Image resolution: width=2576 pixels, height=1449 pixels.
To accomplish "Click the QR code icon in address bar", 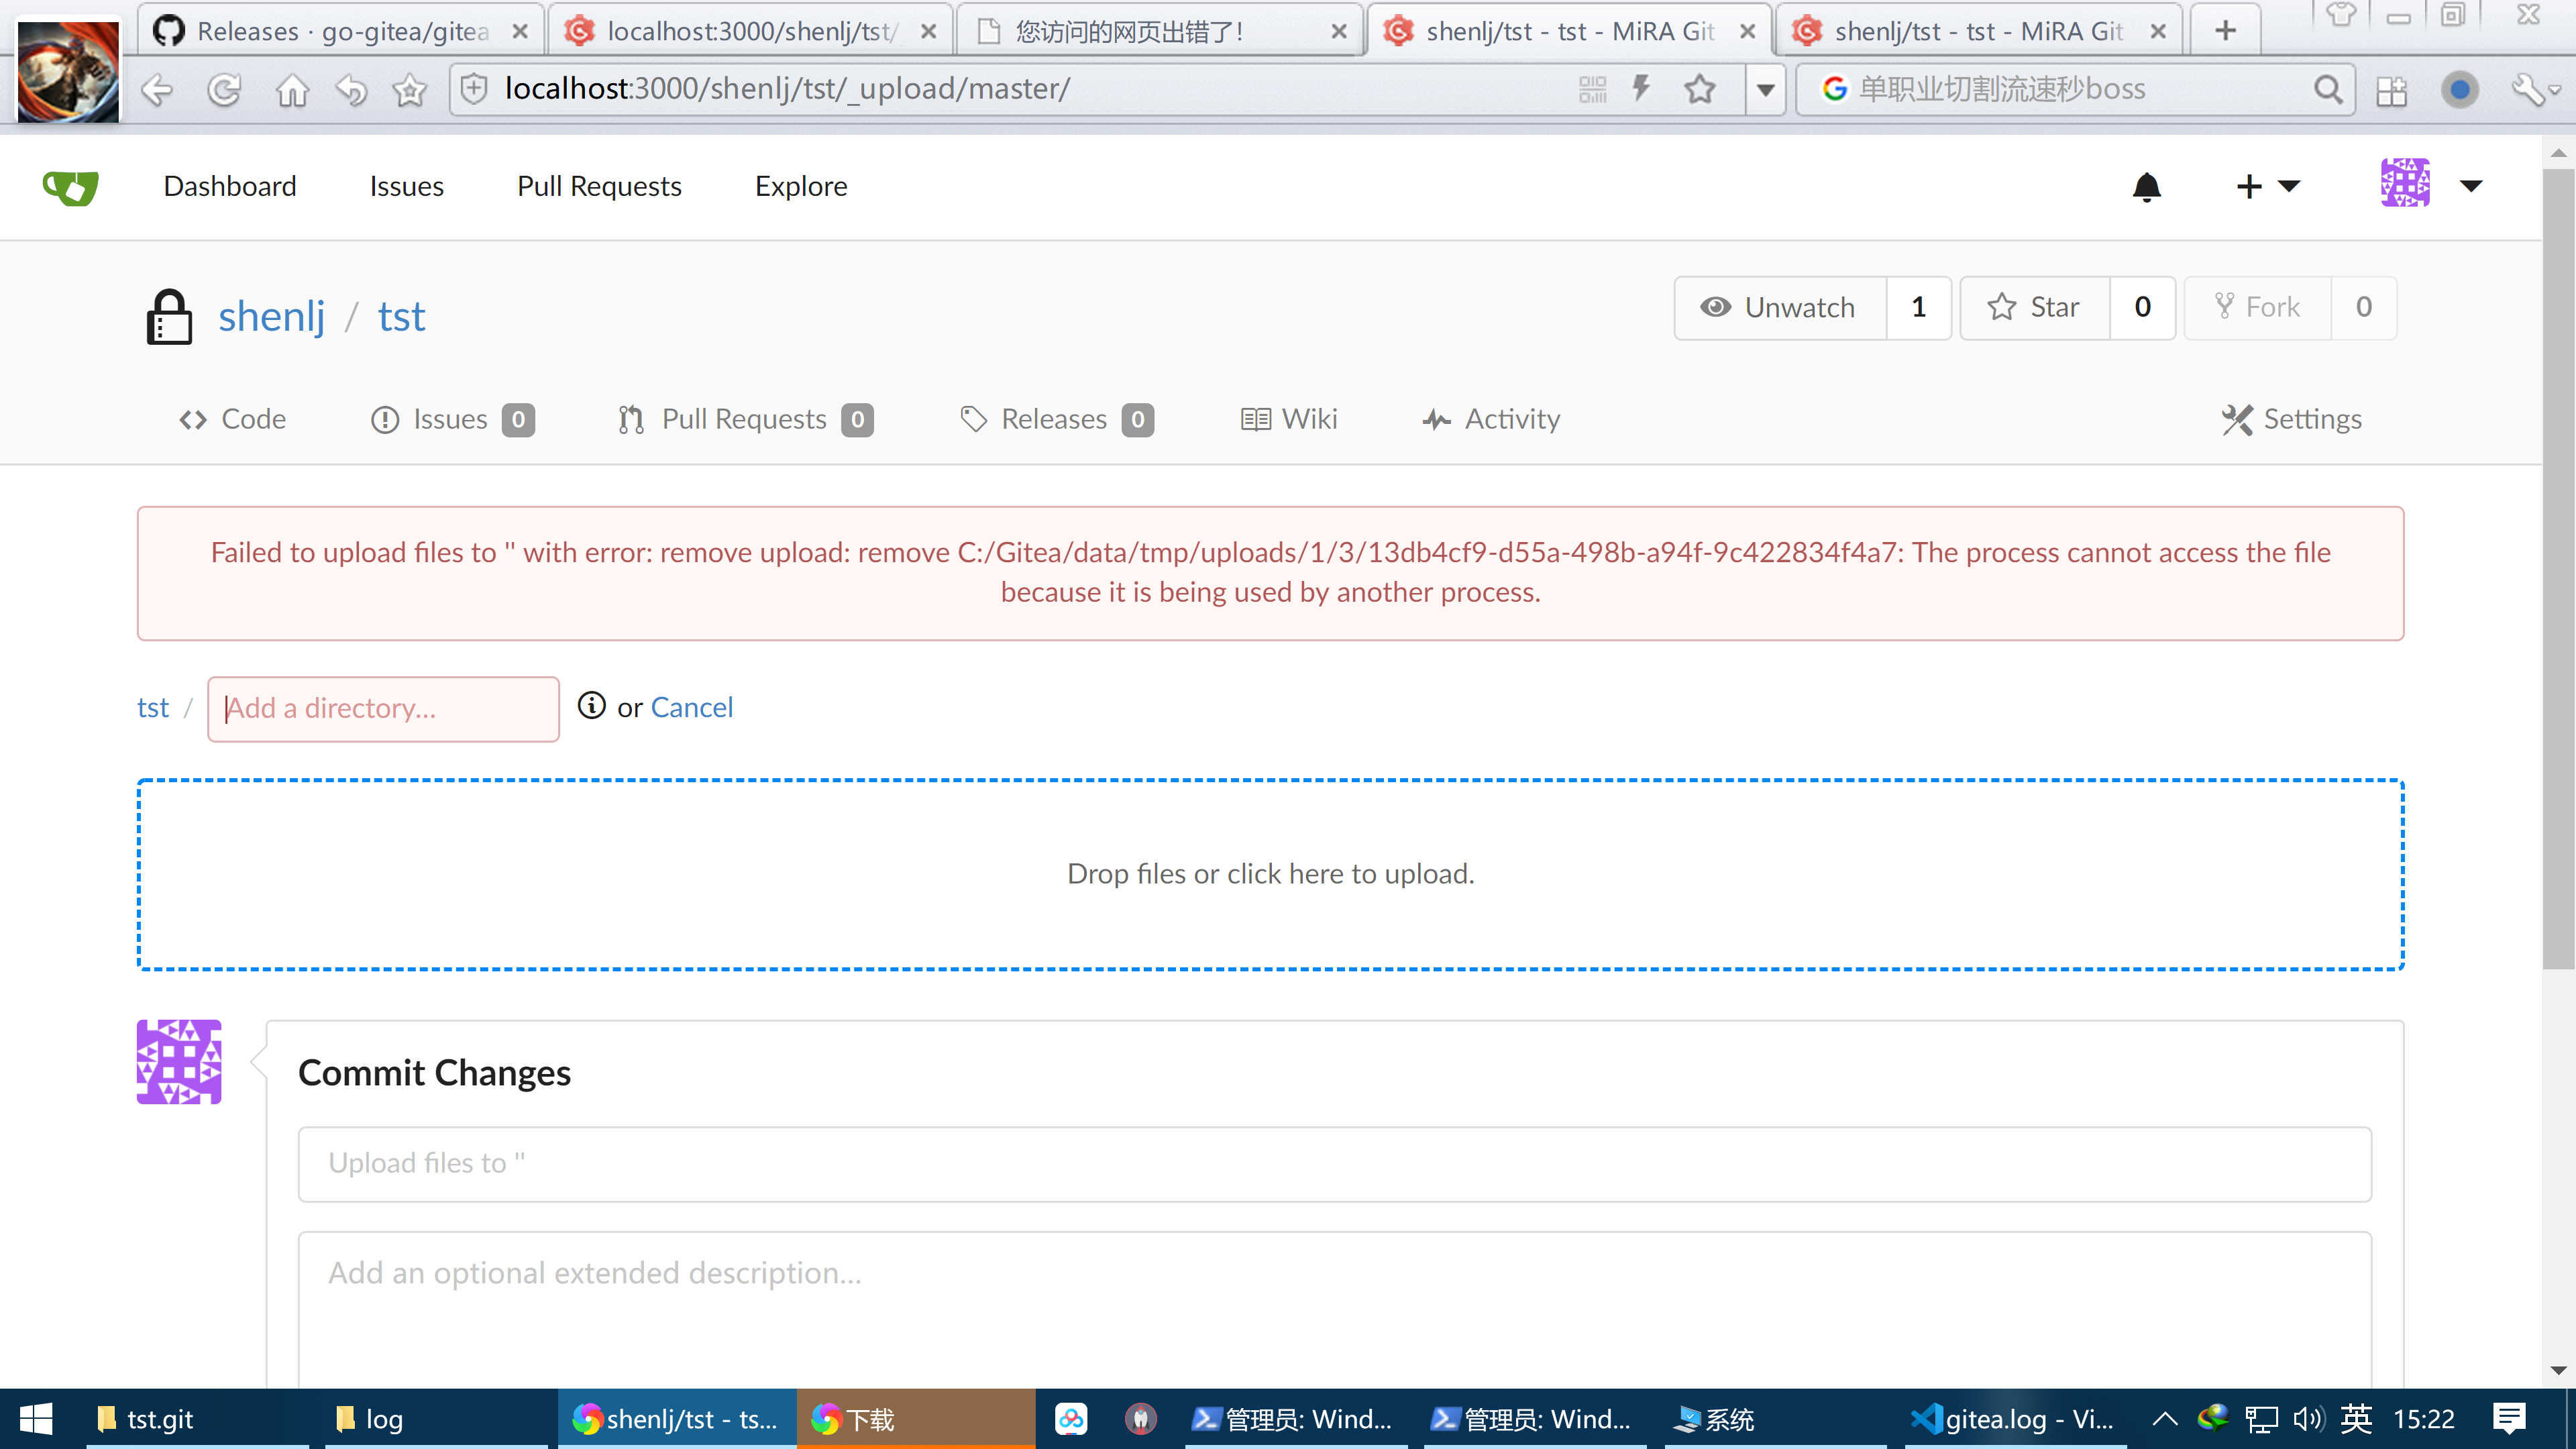I will tap(1592, 90).
